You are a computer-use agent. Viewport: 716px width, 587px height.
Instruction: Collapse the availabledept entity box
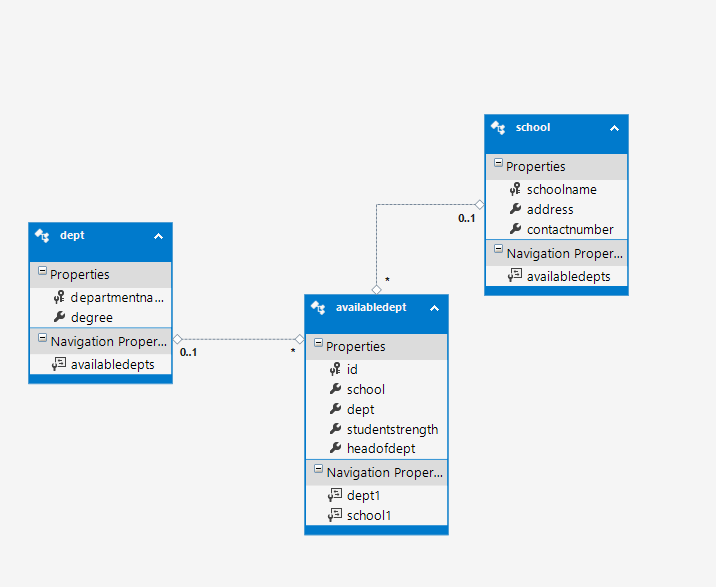click(434, 308)
